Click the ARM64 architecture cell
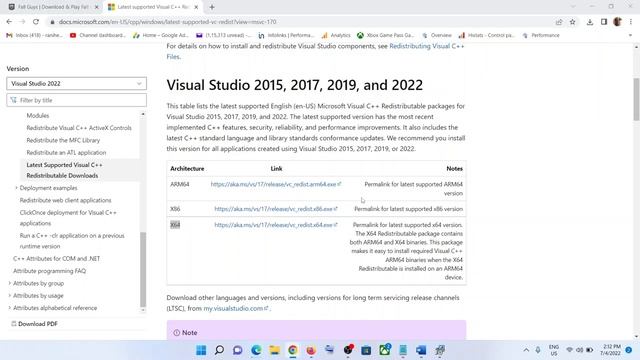The width and height of the screenshot is (640, 360). pos(180,184)
